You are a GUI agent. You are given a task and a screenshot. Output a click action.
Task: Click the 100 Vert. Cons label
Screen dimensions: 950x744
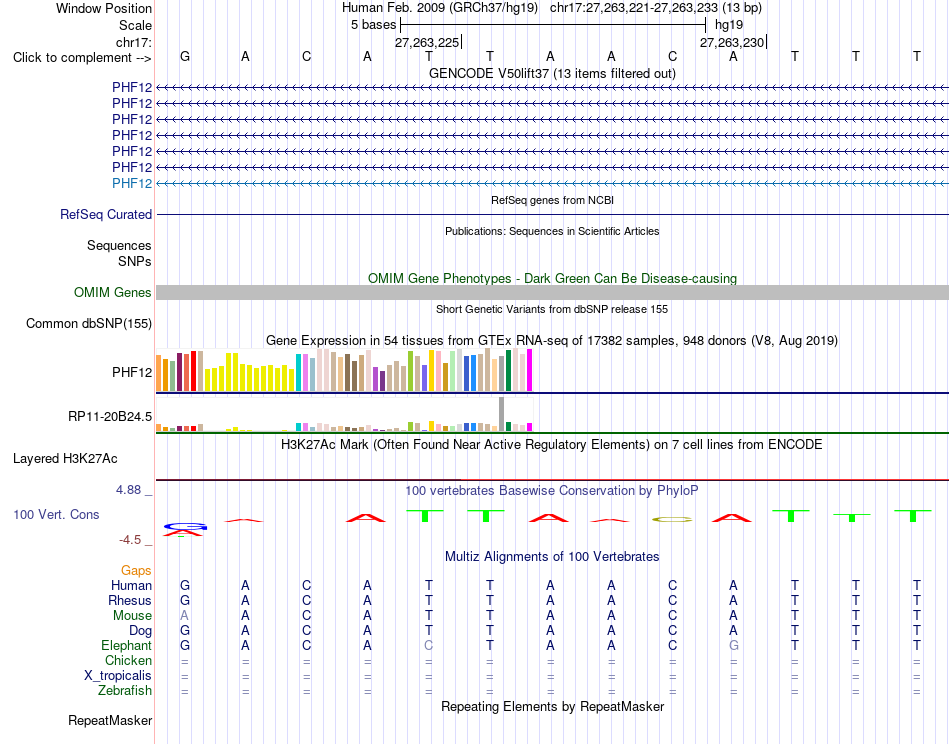pyautogui.click(x=56, y=514)
